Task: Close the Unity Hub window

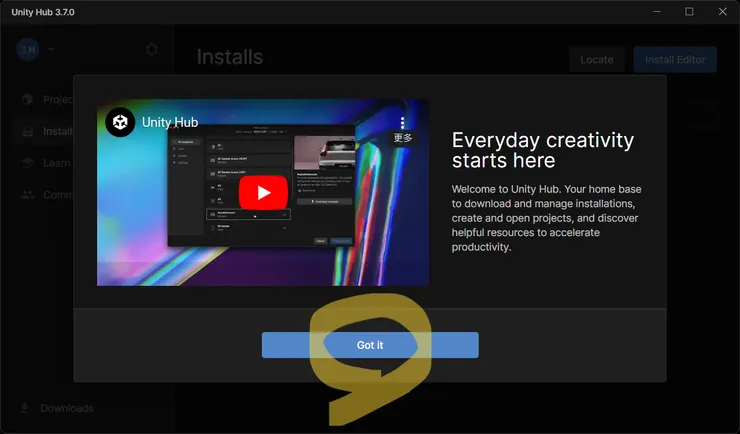Action: pos(723,12)
